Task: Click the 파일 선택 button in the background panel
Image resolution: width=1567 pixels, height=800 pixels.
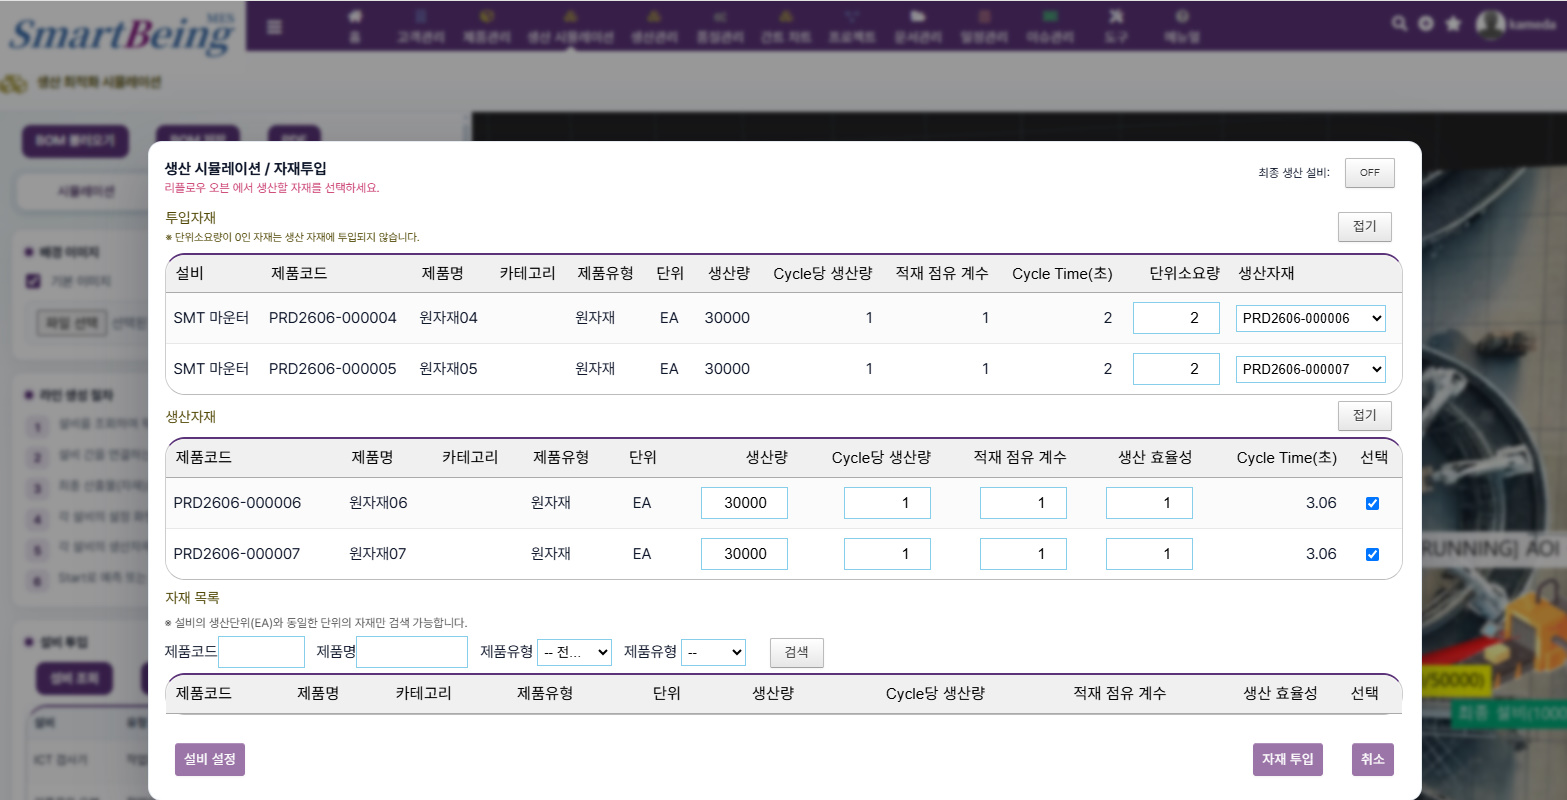Action: [72, 323]
